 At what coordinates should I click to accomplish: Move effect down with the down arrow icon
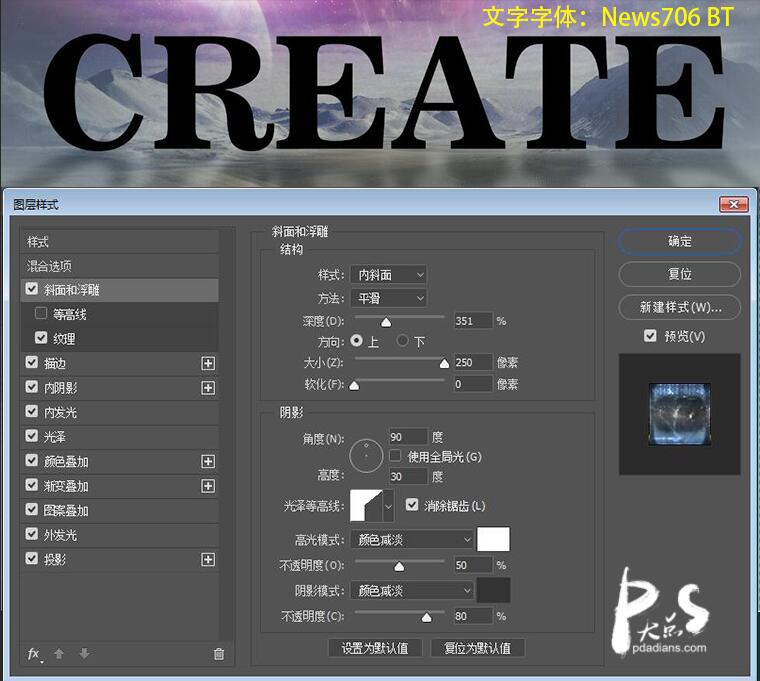pyautogui.click(x=84, y=654)
